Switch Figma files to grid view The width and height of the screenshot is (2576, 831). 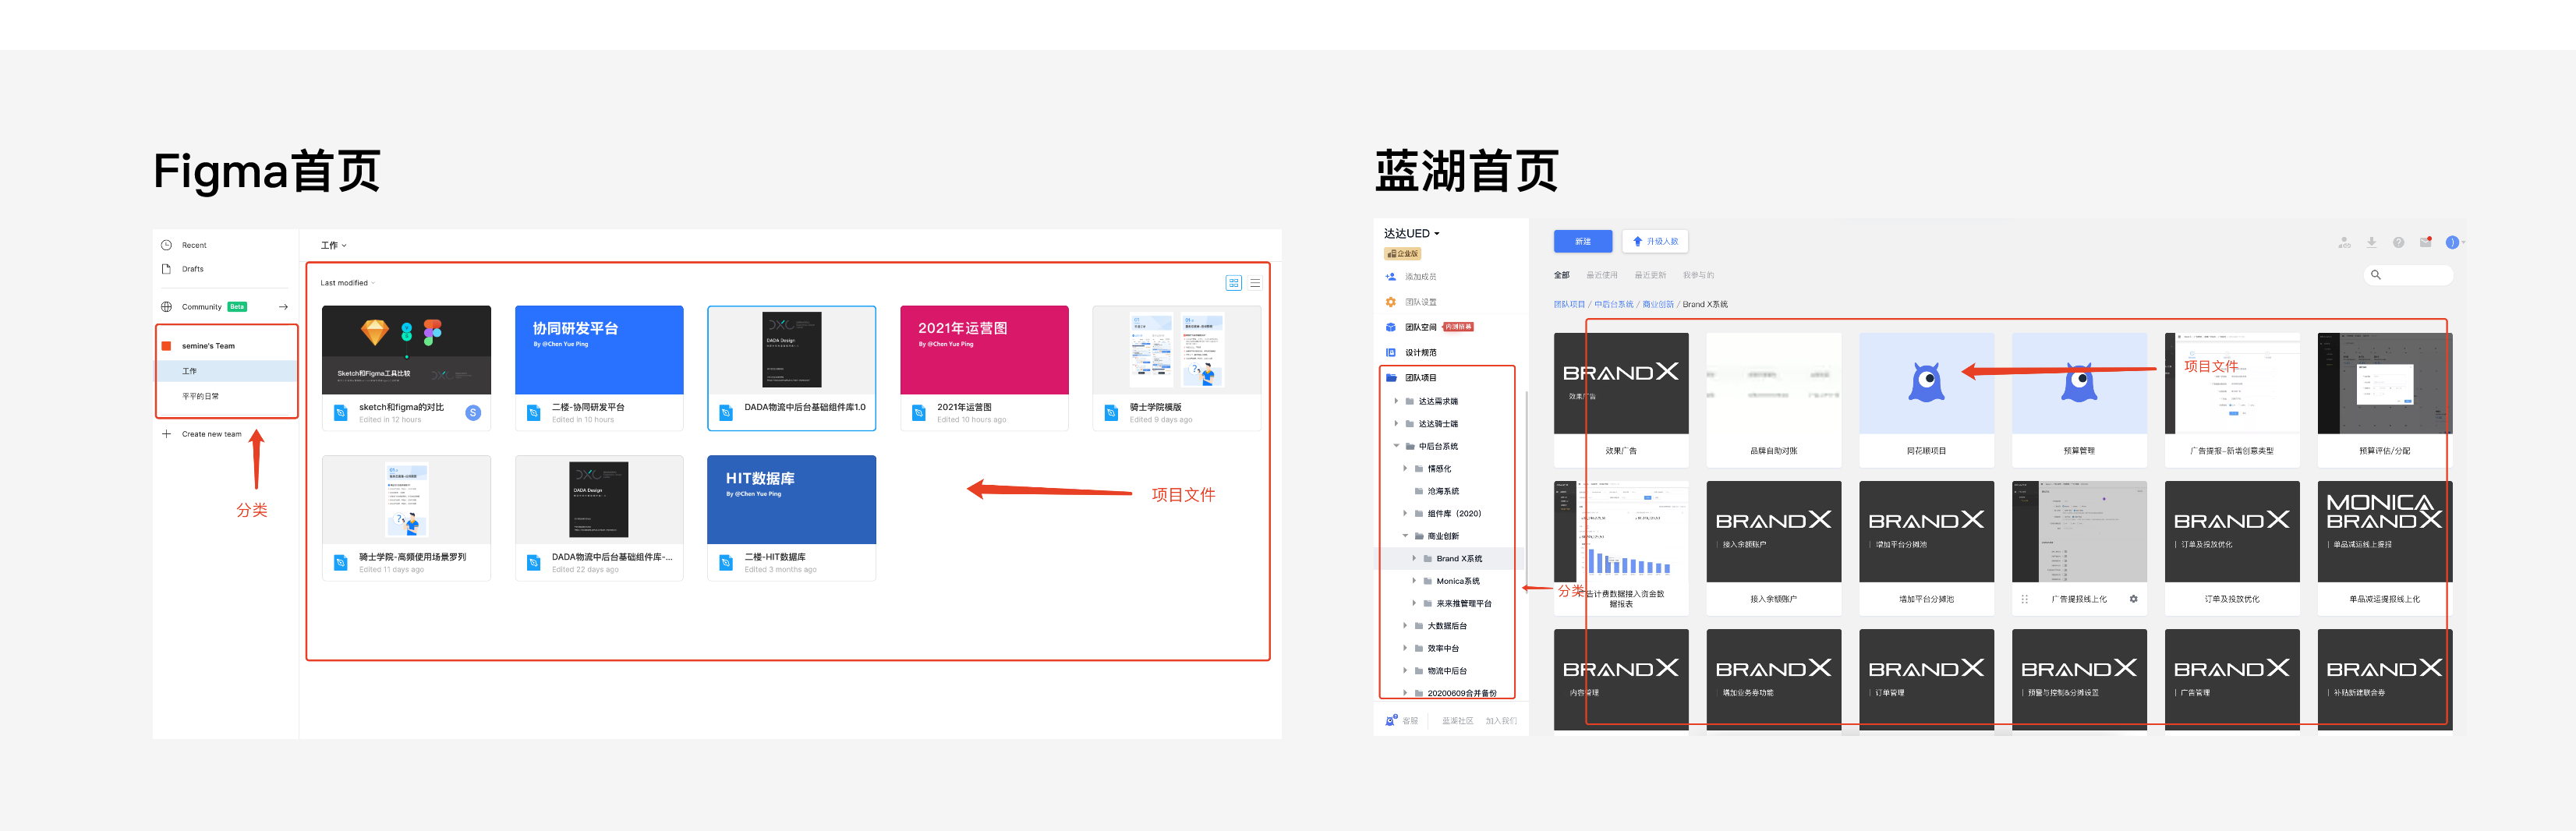point(1233,283)
